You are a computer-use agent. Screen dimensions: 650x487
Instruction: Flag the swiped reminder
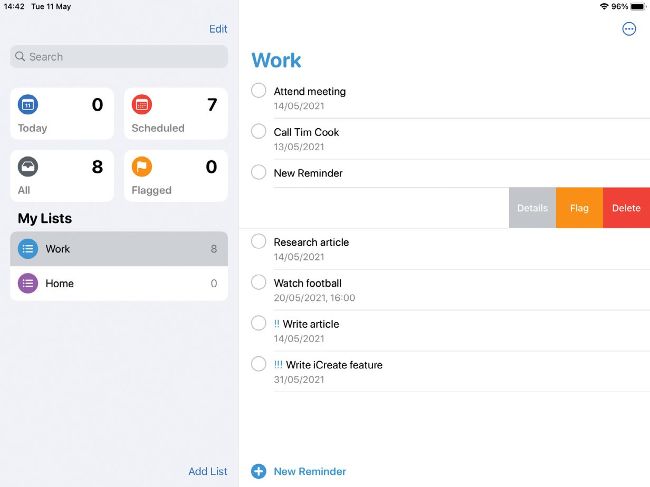(x=579, y=208)
